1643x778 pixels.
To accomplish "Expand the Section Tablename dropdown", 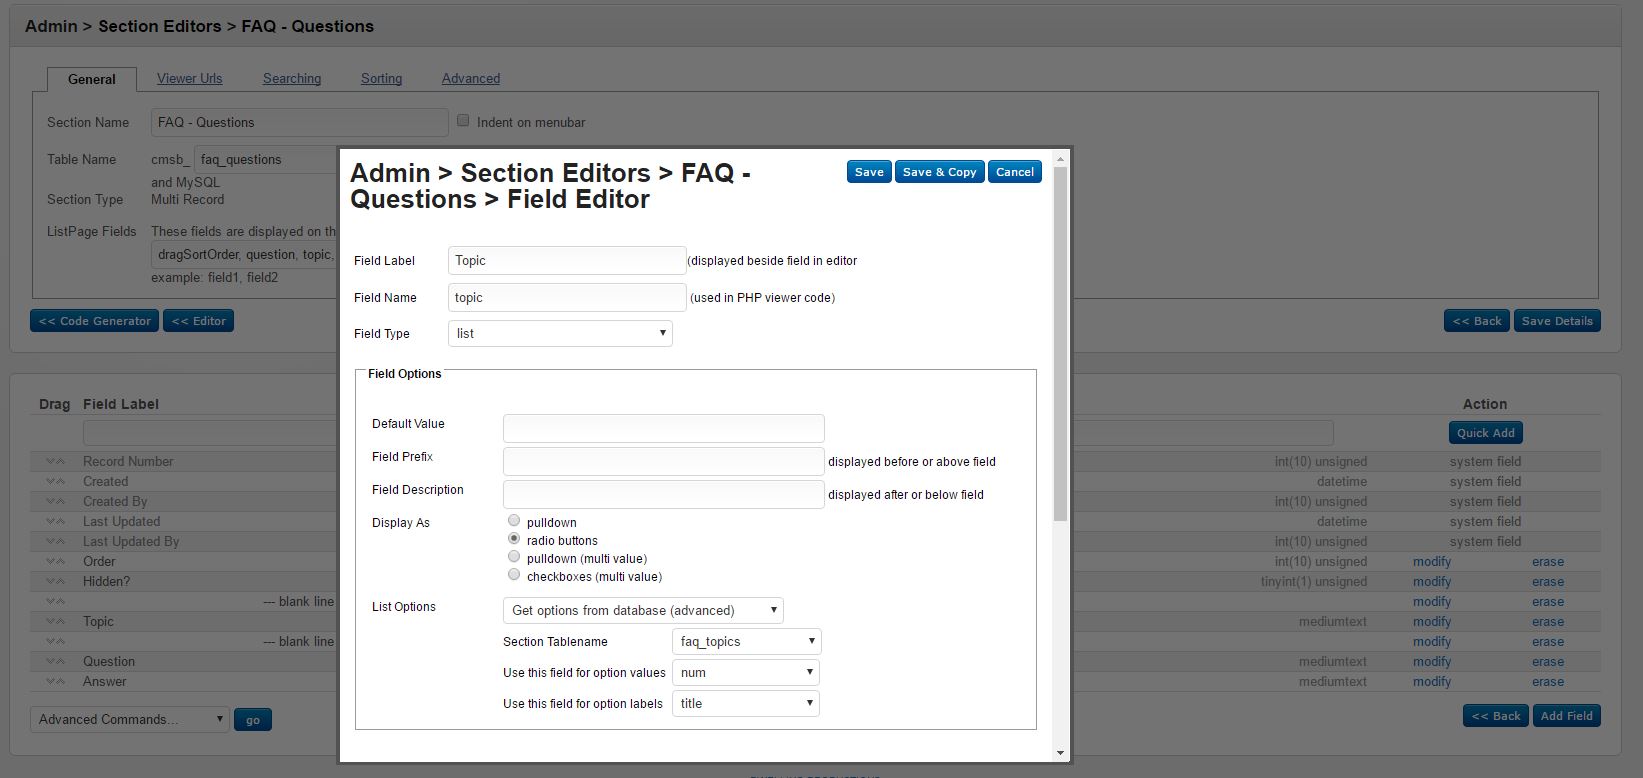I will coord(746,642).
